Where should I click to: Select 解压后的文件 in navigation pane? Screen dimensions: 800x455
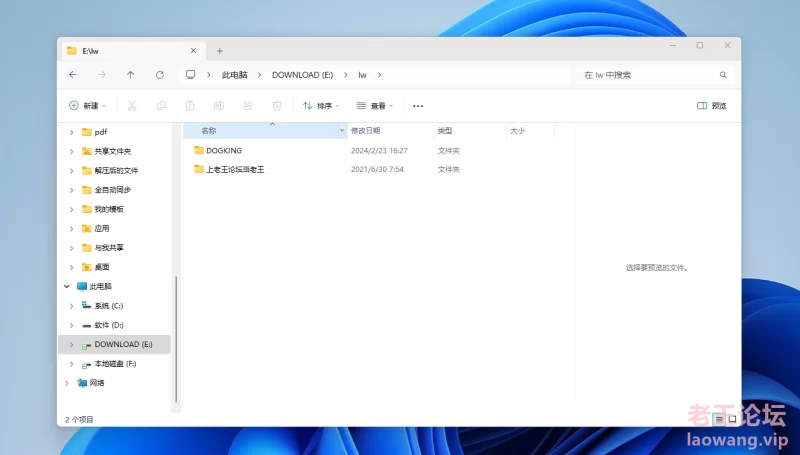point(116,171)
